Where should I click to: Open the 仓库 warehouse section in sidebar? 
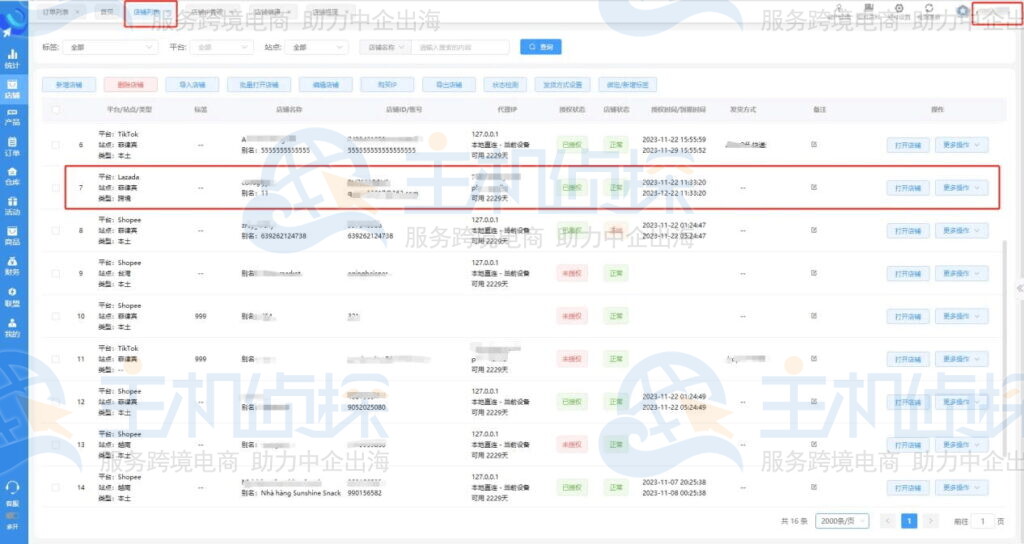coord(12,176)
